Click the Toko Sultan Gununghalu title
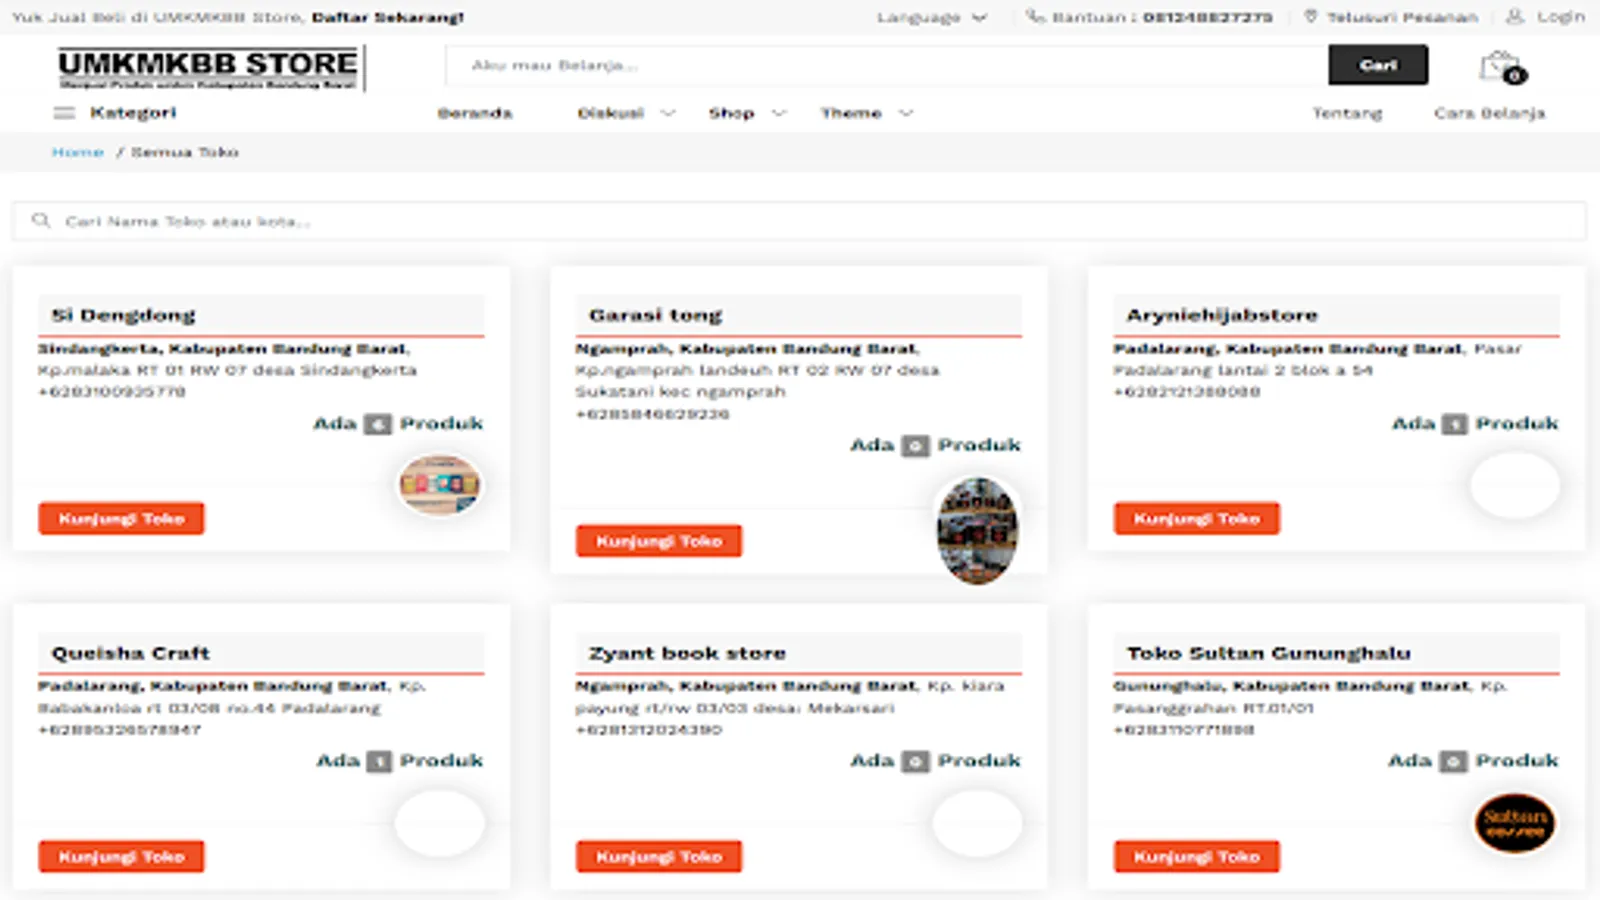Image resolution: width=1600 pixels, height=900 pixels. pyautogui.click(x=1269, y=653)
